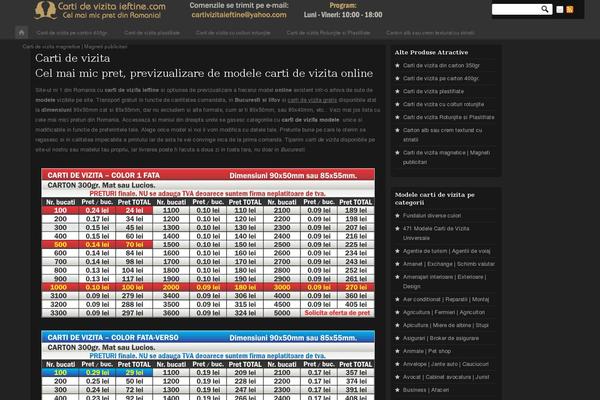Click CARTI DE VIZITA – COLOR FATA-VERSO header
The width and height of the screenshot is (600, 400).
pyautogui.click(x=113, y=338)
